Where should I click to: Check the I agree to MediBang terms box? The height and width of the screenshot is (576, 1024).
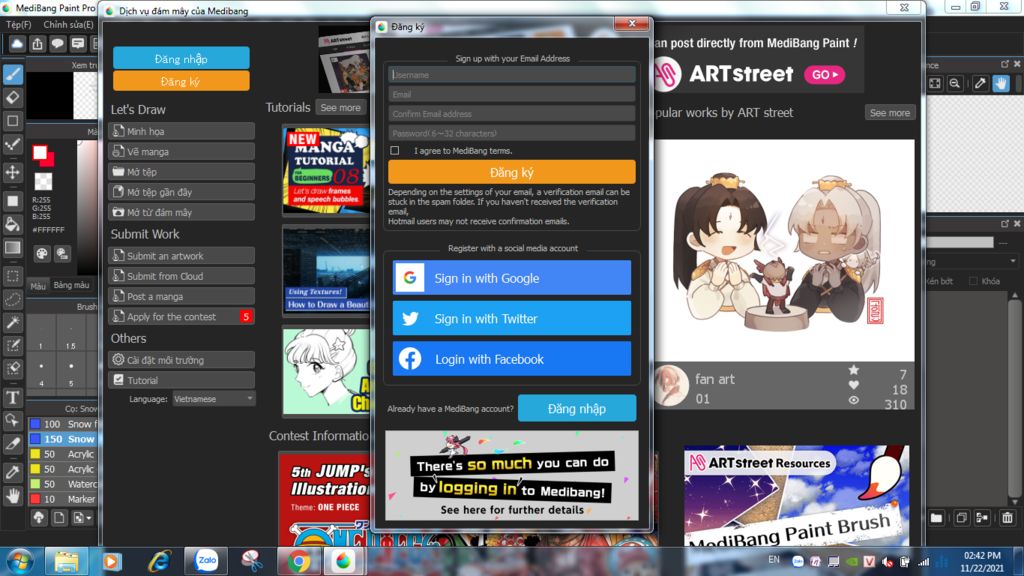tap(394, 151)
